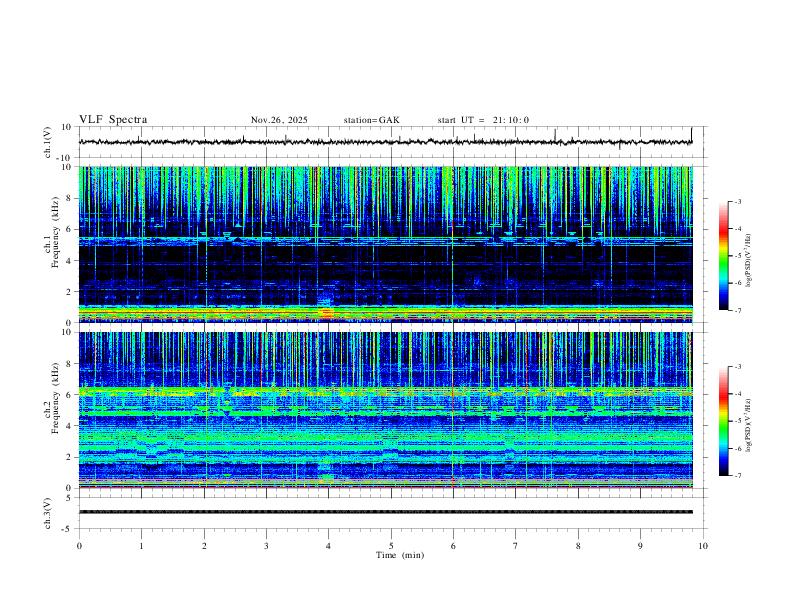792x612 pixels.
Task: Click the ch.3 black signal band
Action: pos(385,512)
